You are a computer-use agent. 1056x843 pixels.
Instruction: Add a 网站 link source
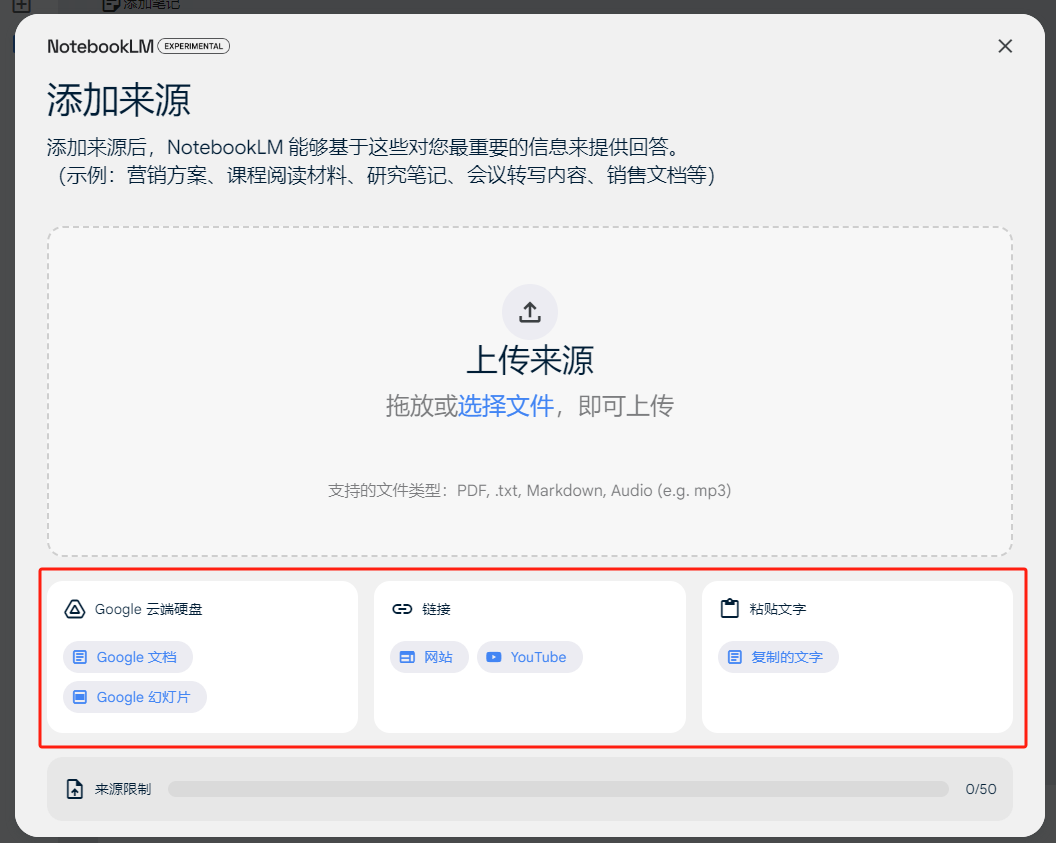click(x=429, y=656)
